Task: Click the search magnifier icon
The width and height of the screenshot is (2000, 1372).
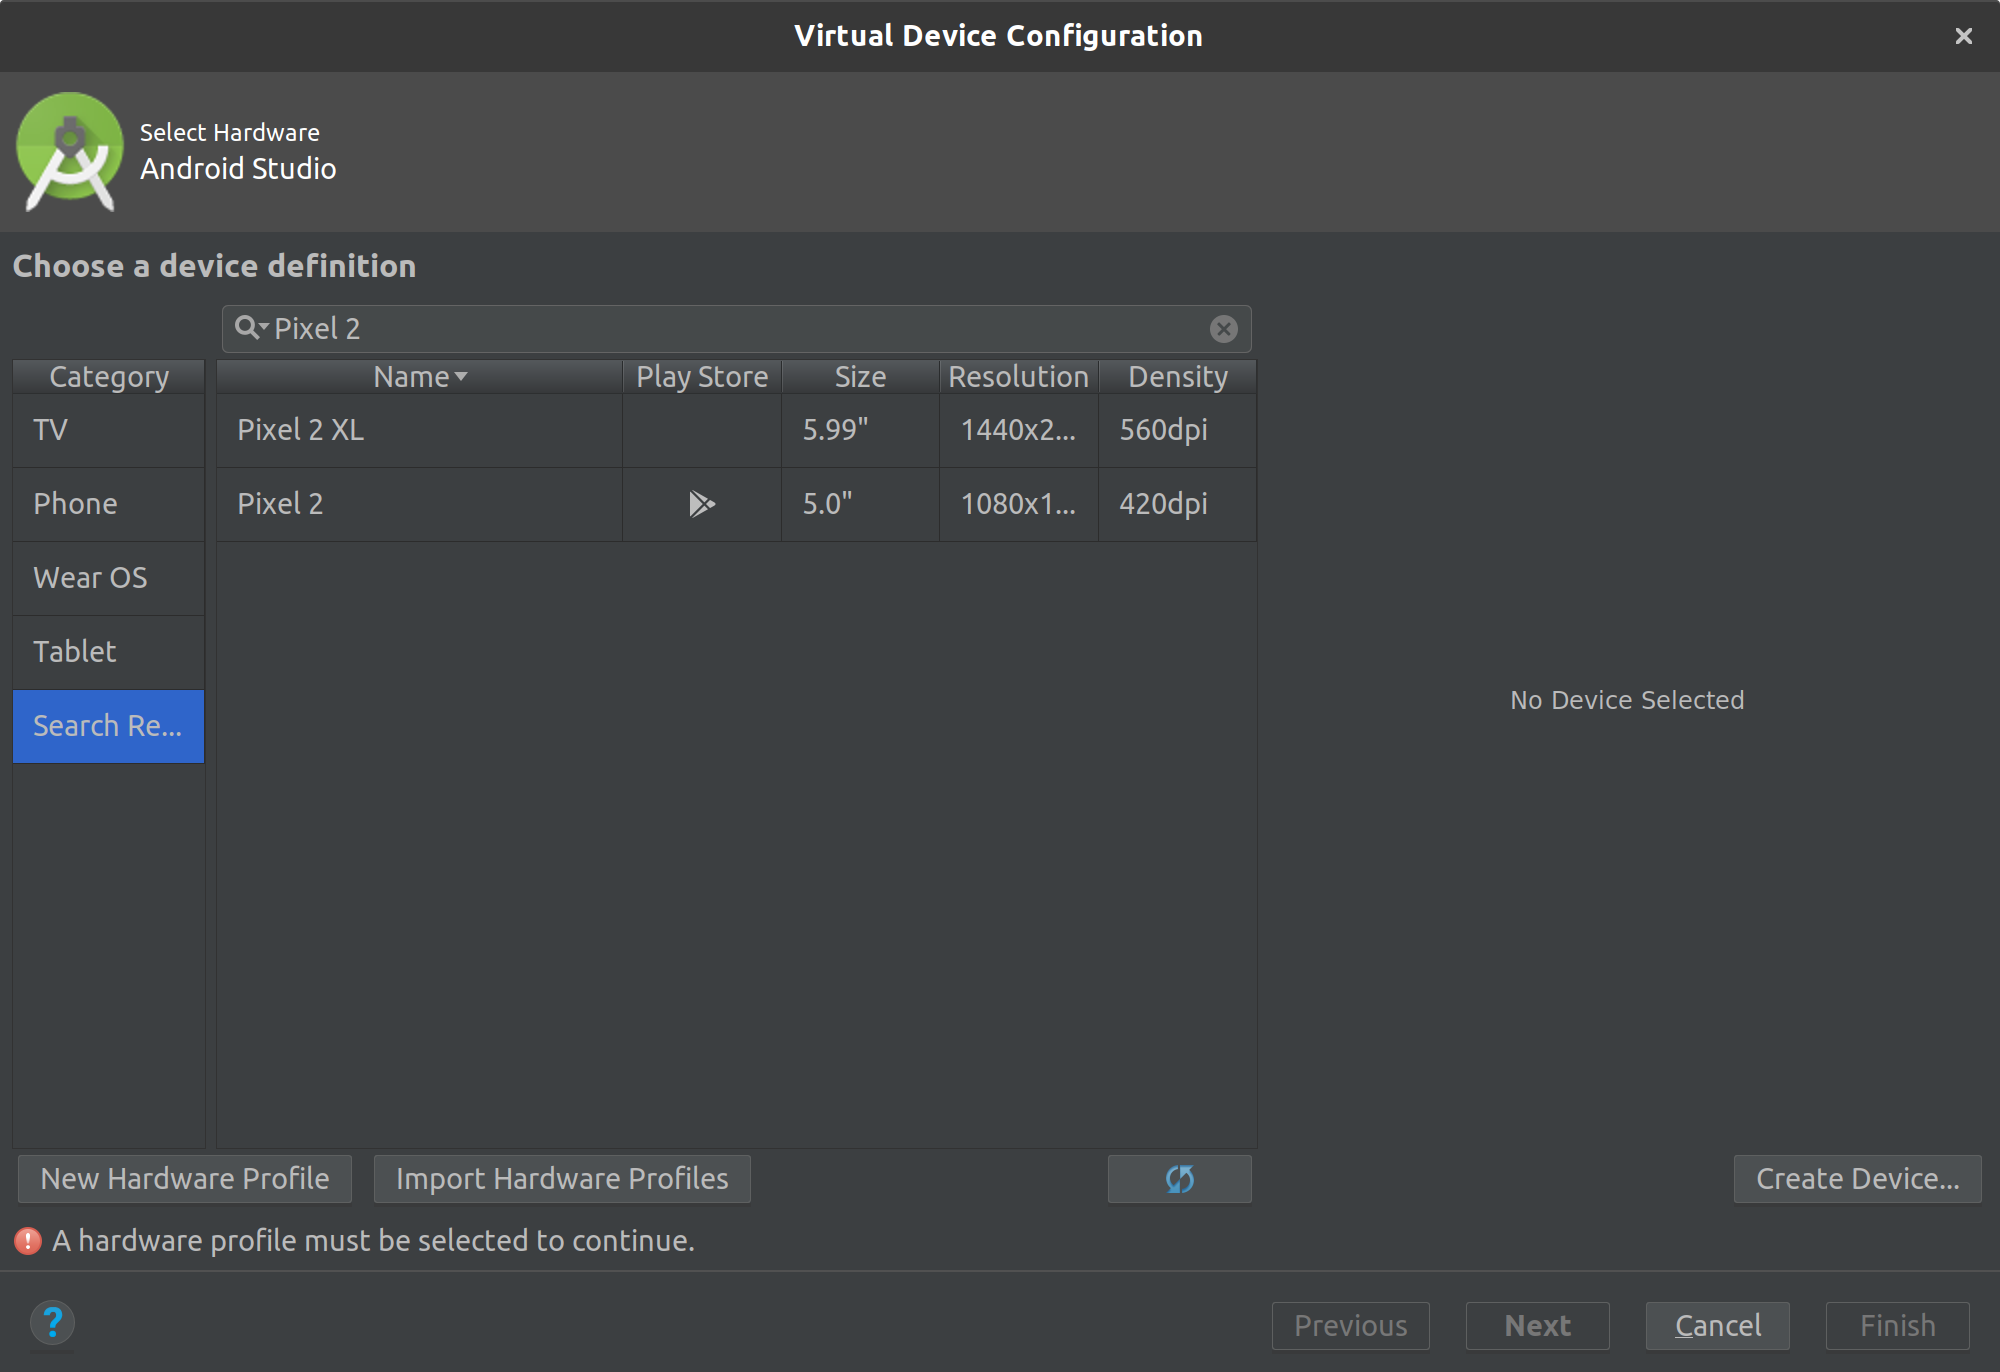Action: pyautogui.click(x=243, y=328)
